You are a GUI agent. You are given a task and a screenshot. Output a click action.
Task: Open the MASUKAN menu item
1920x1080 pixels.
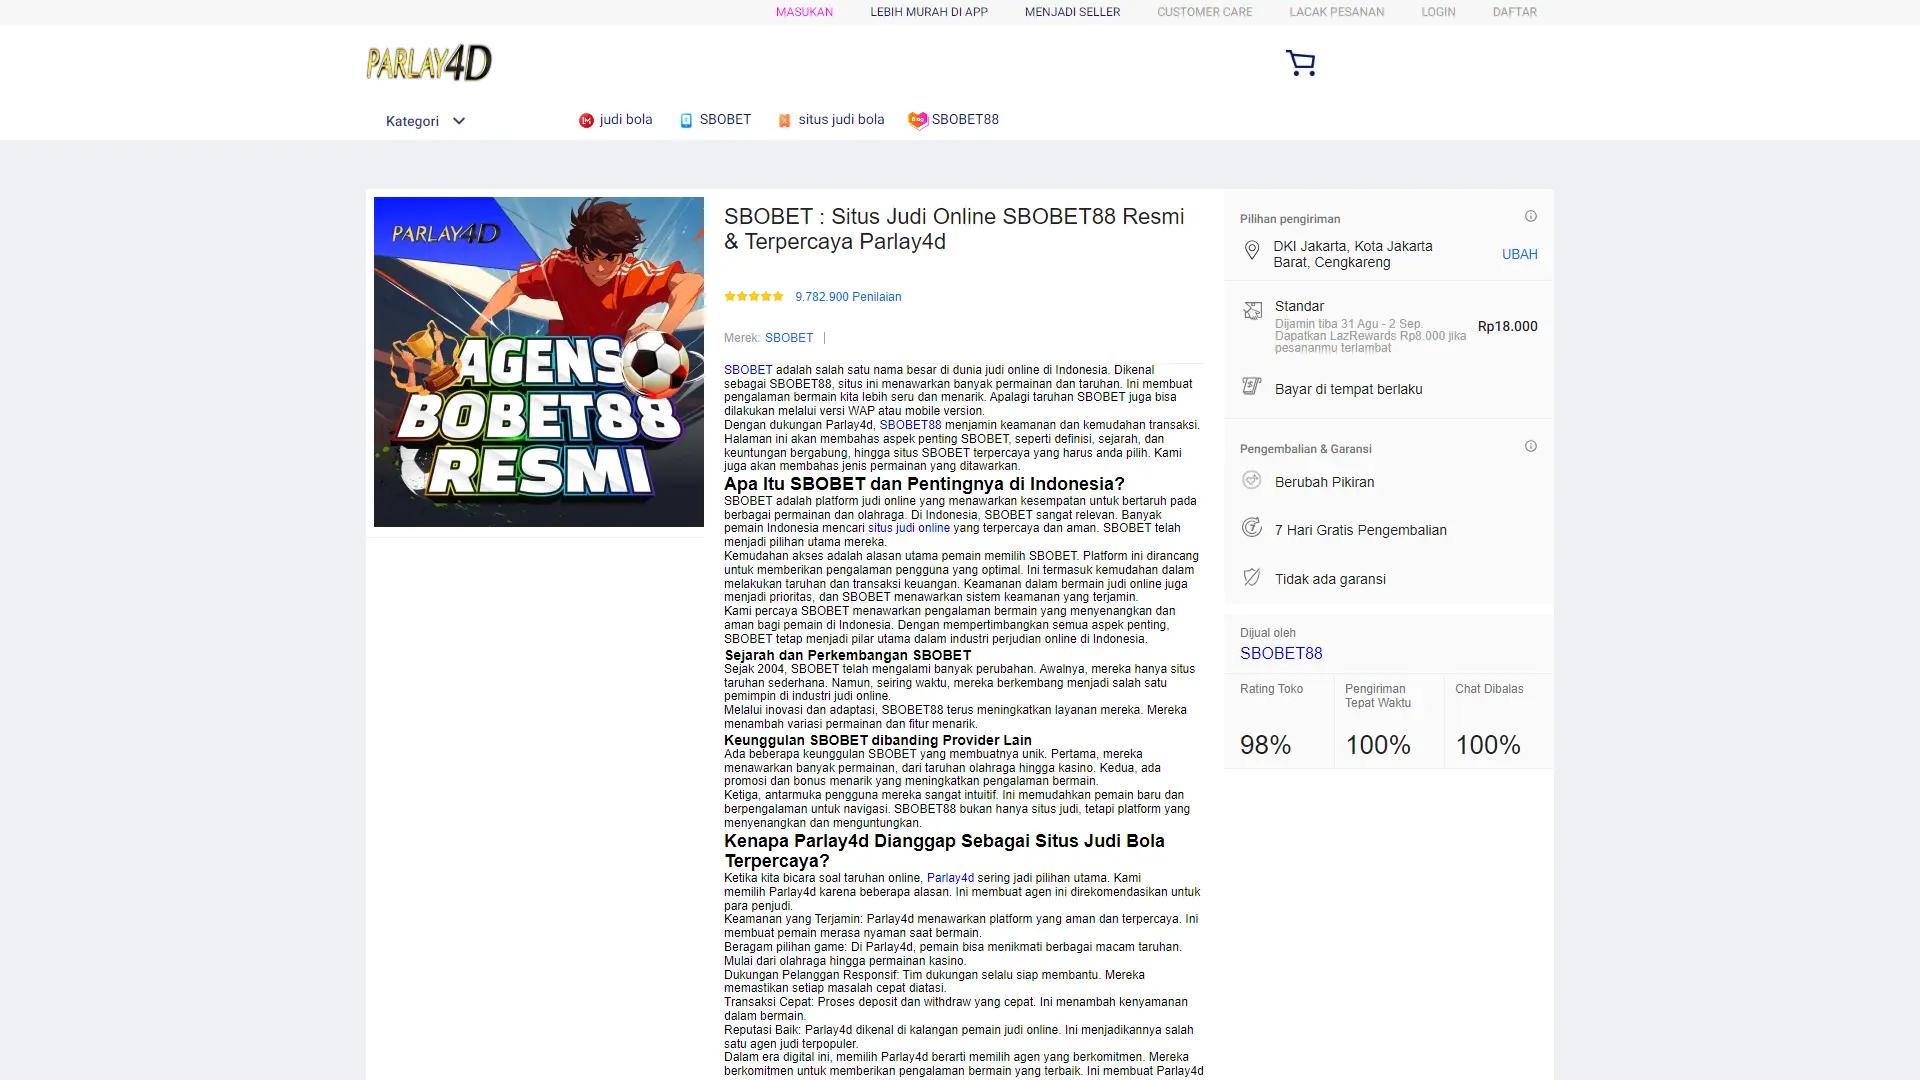point(804,12)
